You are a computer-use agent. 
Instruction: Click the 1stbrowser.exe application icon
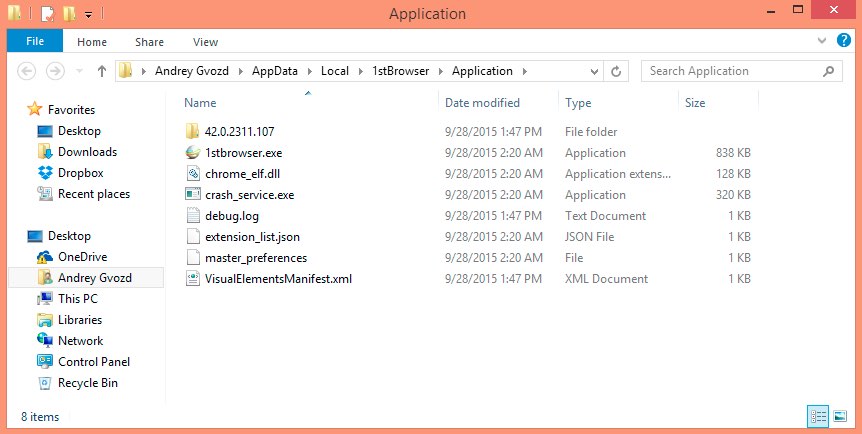194,153
